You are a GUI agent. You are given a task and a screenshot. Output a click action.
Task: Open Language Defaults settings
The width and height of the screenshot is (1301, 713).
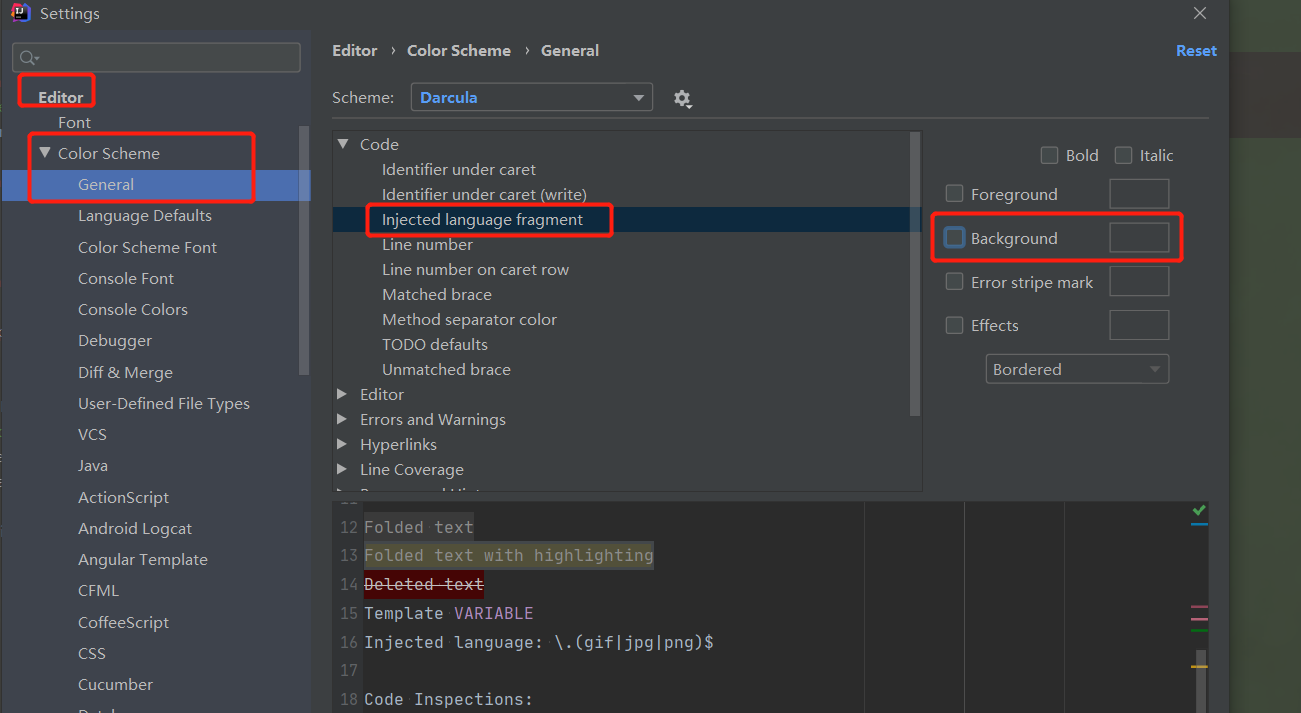145,215
